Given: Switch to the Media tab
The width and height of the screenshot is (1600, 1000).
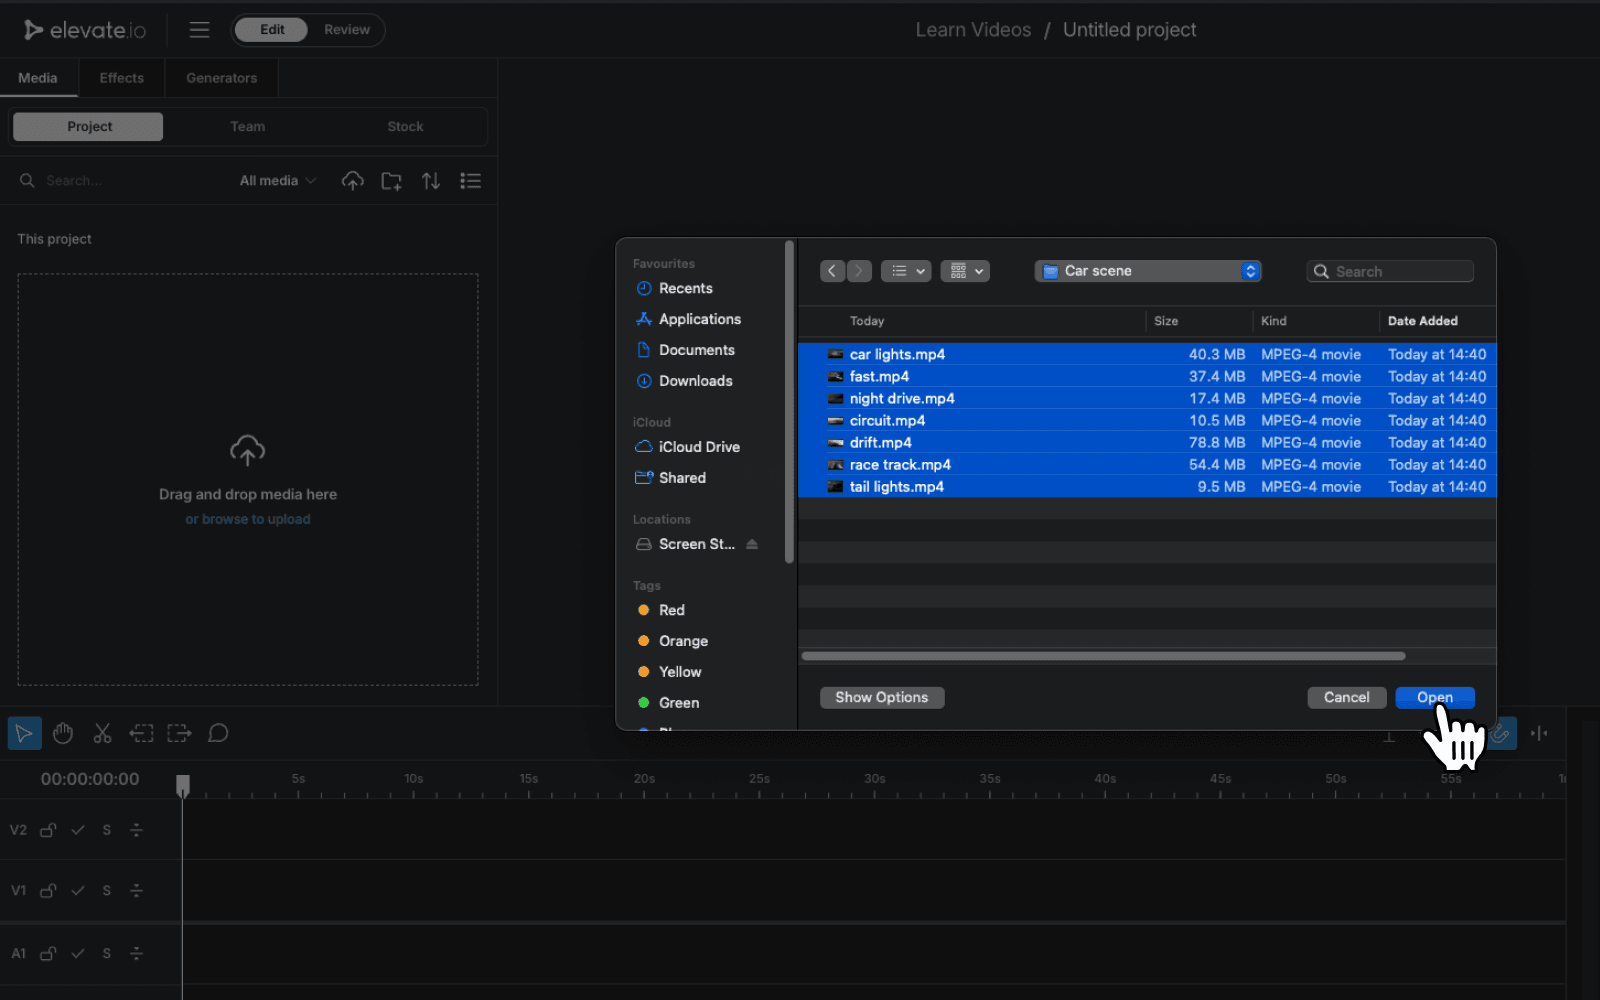Looking at the screenshot, I should [38, 78].
